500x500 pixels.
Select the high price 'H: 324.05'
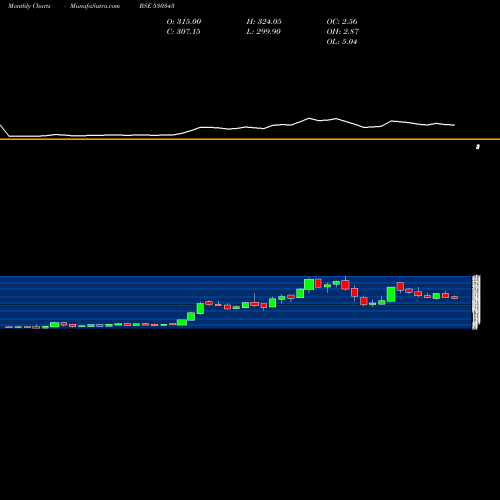click(x=264, y=21)
